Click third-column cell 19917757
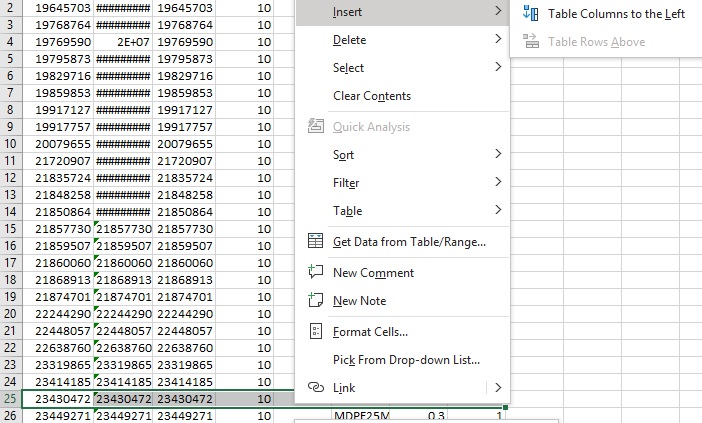 click(184, 127)
